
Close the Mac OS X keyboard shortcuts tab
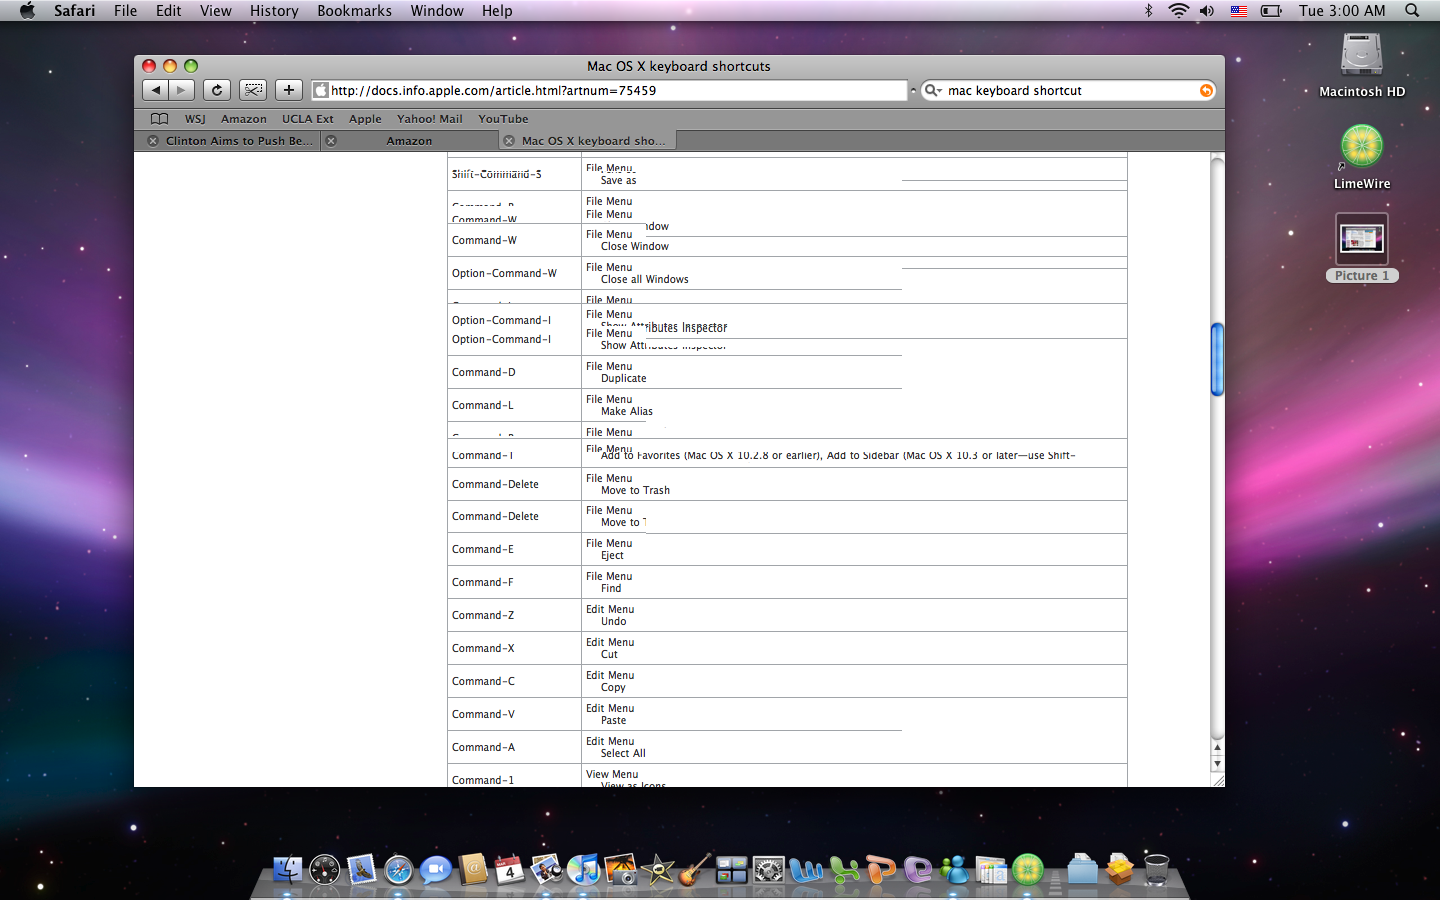click(x=509, y=141)
